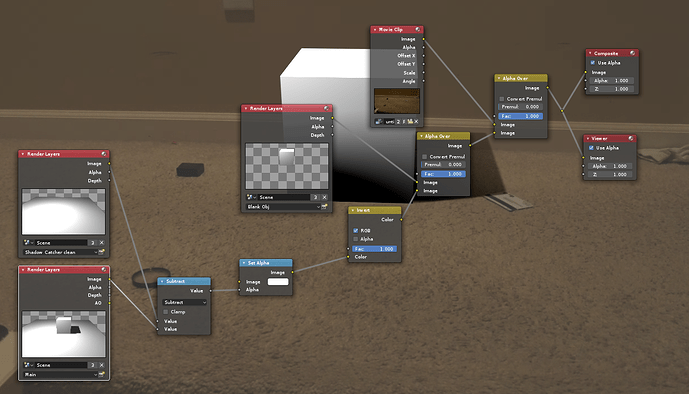689x394 pixels.
Task: Toggle preview icon on Viewer node header
Action: [631, 138]
